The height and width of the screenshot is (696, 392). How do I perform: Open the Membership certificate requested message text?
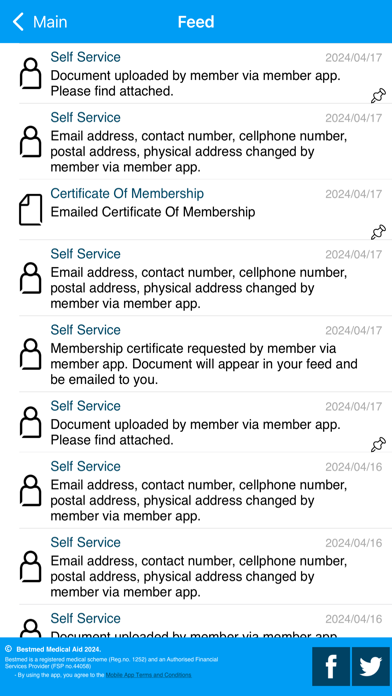(x=204, y=364)
